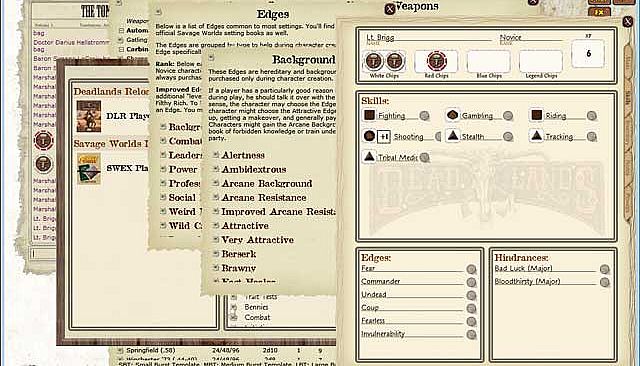This screenshot has width=640, height=366.
Task: Click the Shooting skill die icon
Action: 369,136
